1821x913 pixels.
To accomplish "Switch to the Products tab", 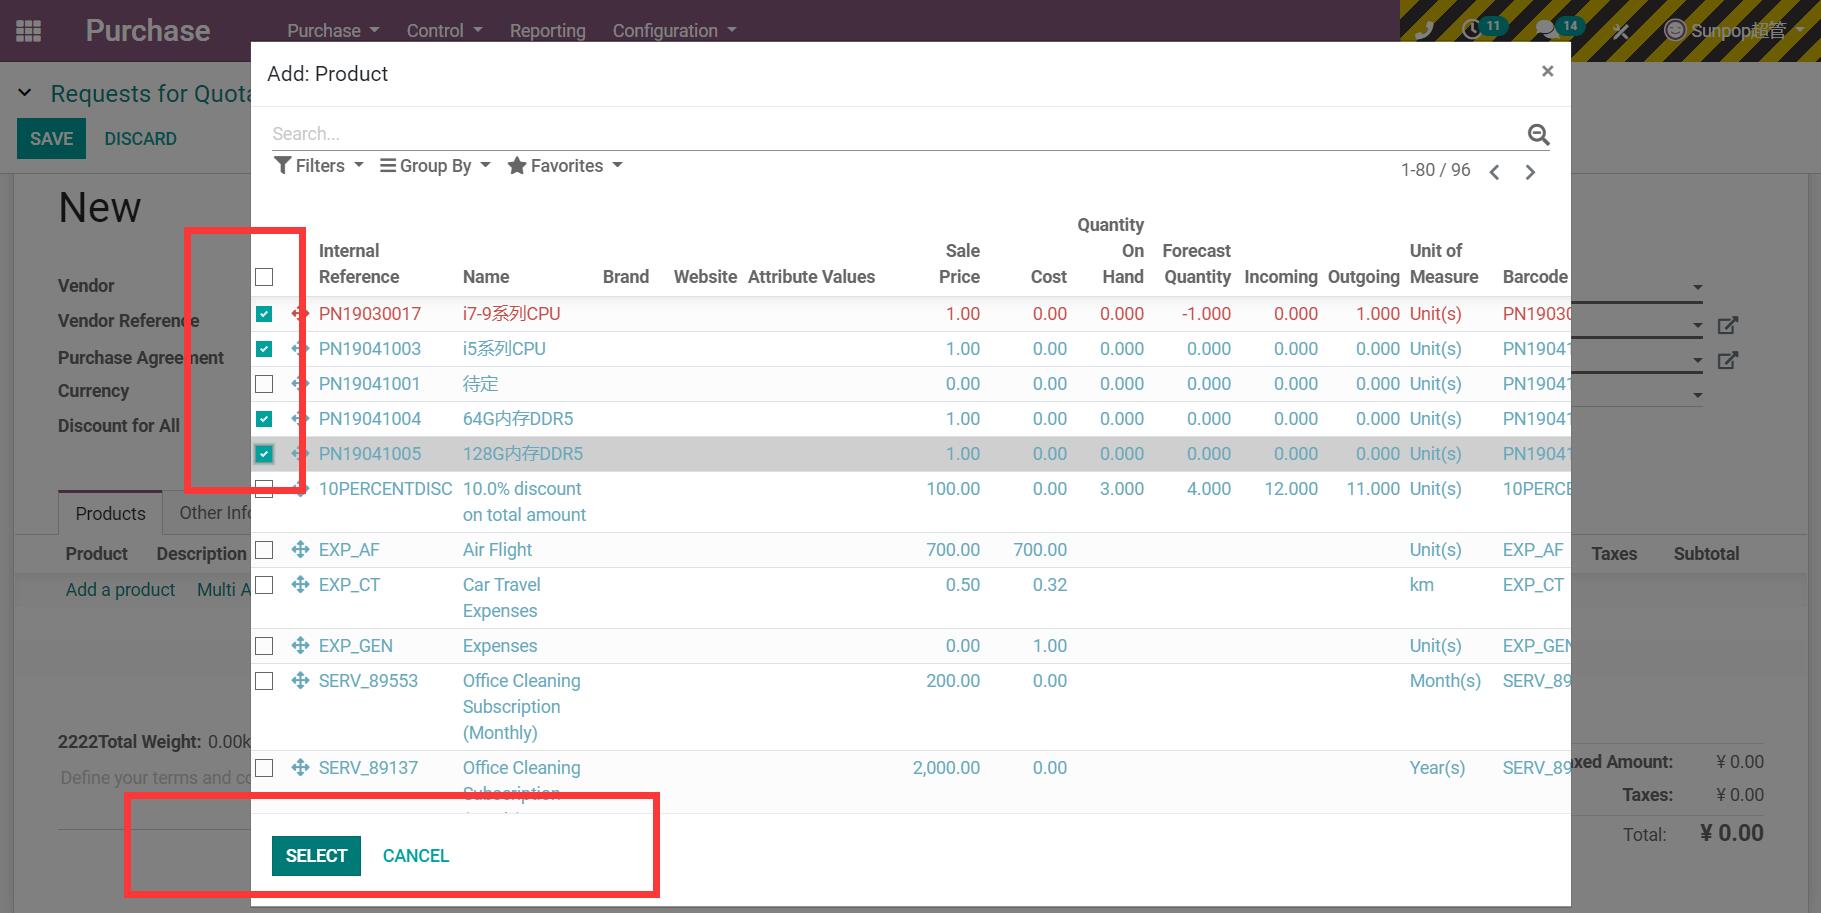I will (x=110, y=513).
